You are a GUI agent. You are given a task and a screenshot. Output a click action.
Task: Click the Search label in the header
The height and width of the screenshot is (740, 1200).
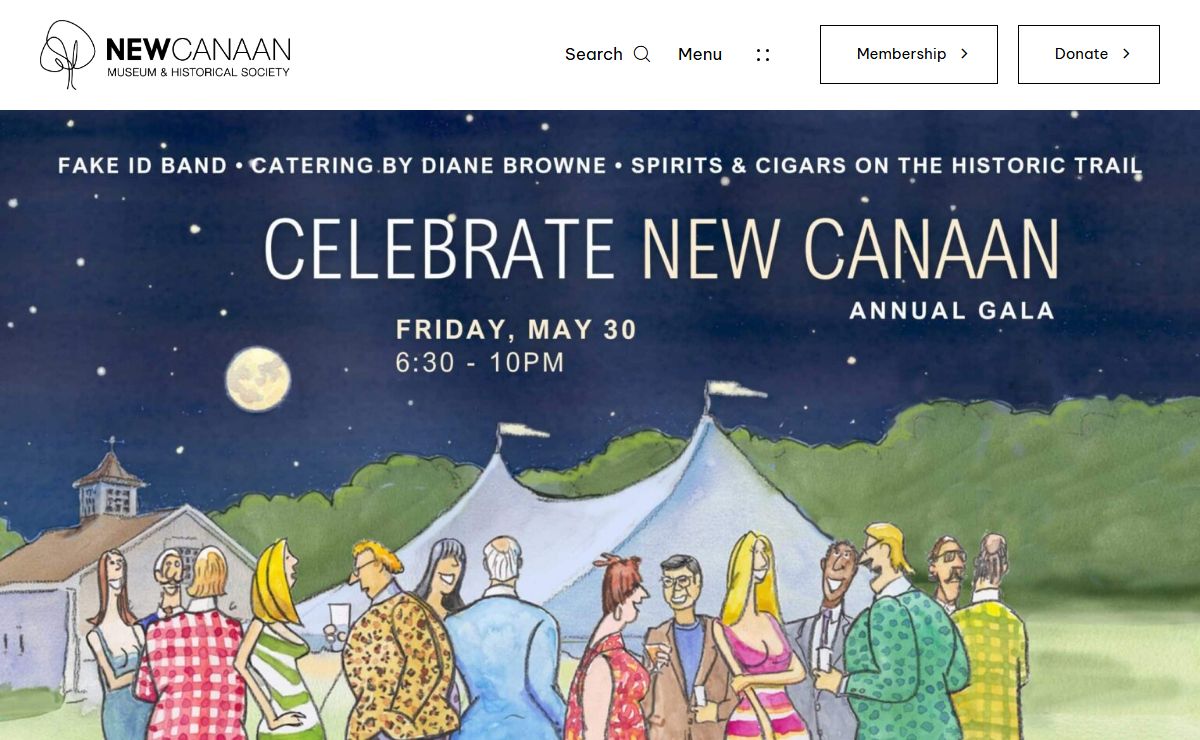click(x=593, y=54)
